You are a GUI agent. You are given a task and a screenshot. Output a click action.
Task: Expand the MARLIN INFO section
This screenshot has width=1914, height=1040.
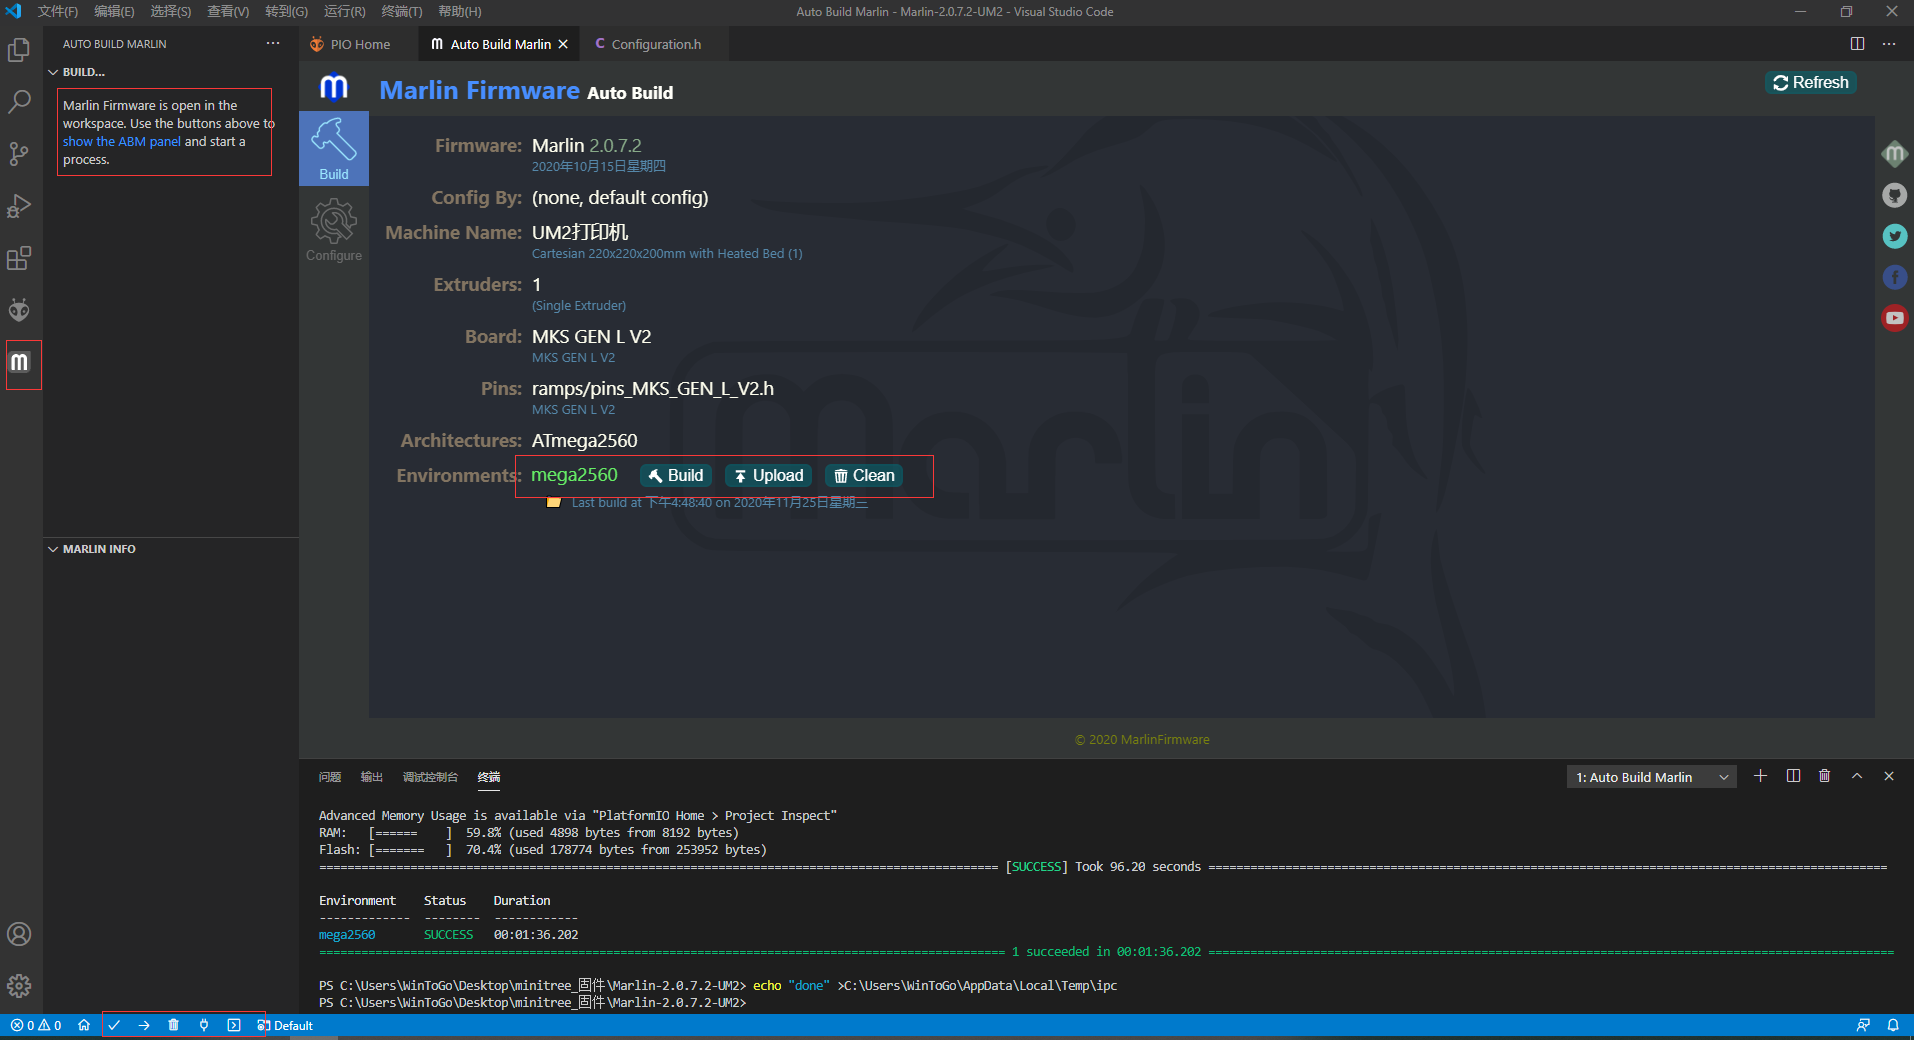(x=95, y=548)
